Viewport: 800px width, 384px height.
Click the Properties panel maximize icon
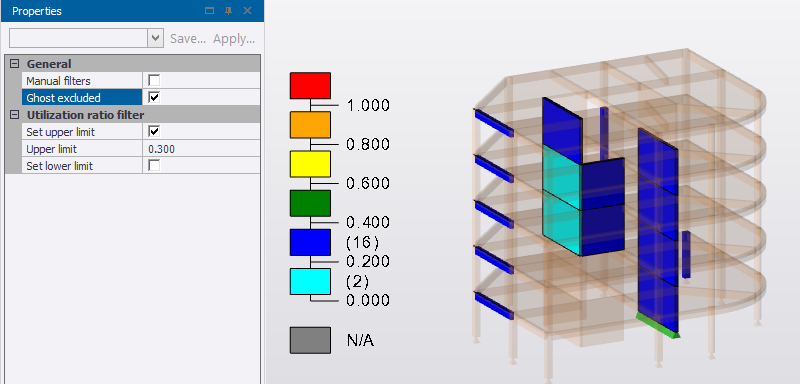tap(209, 11)
